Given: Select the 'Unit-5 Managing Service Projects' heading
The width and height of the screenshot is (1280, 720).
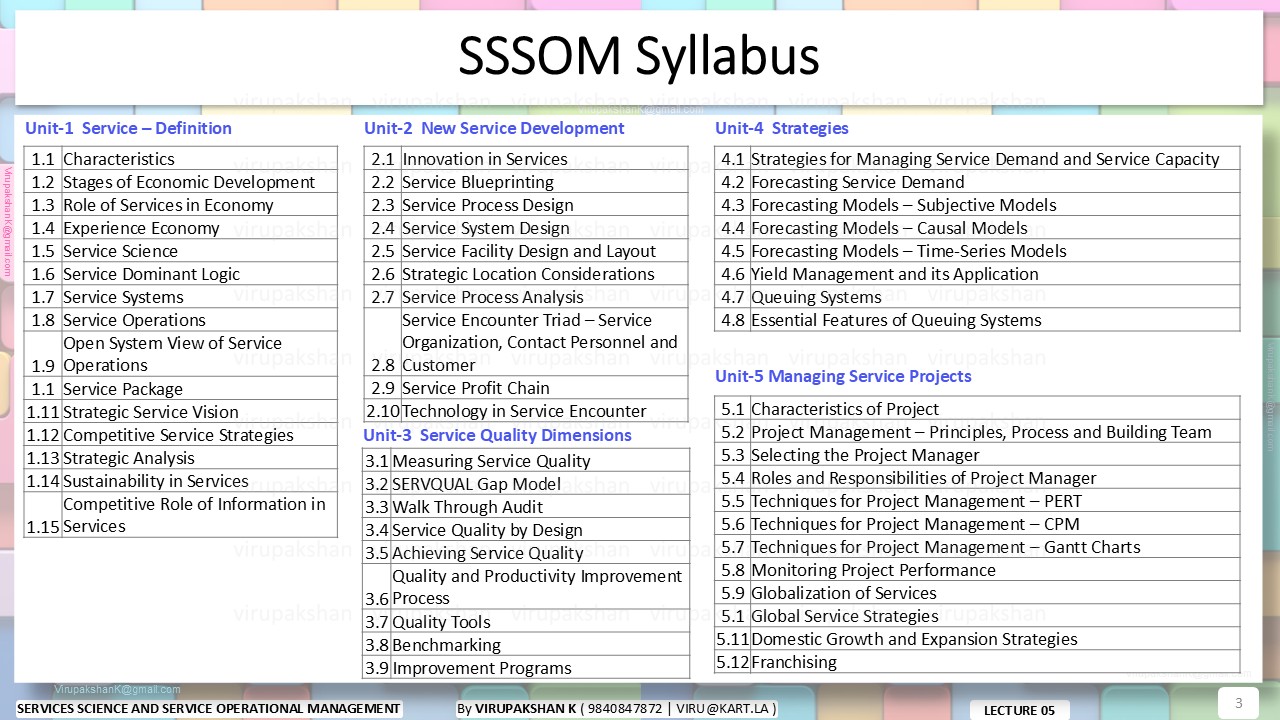Looking at the screenshot, I should [843, 376].
